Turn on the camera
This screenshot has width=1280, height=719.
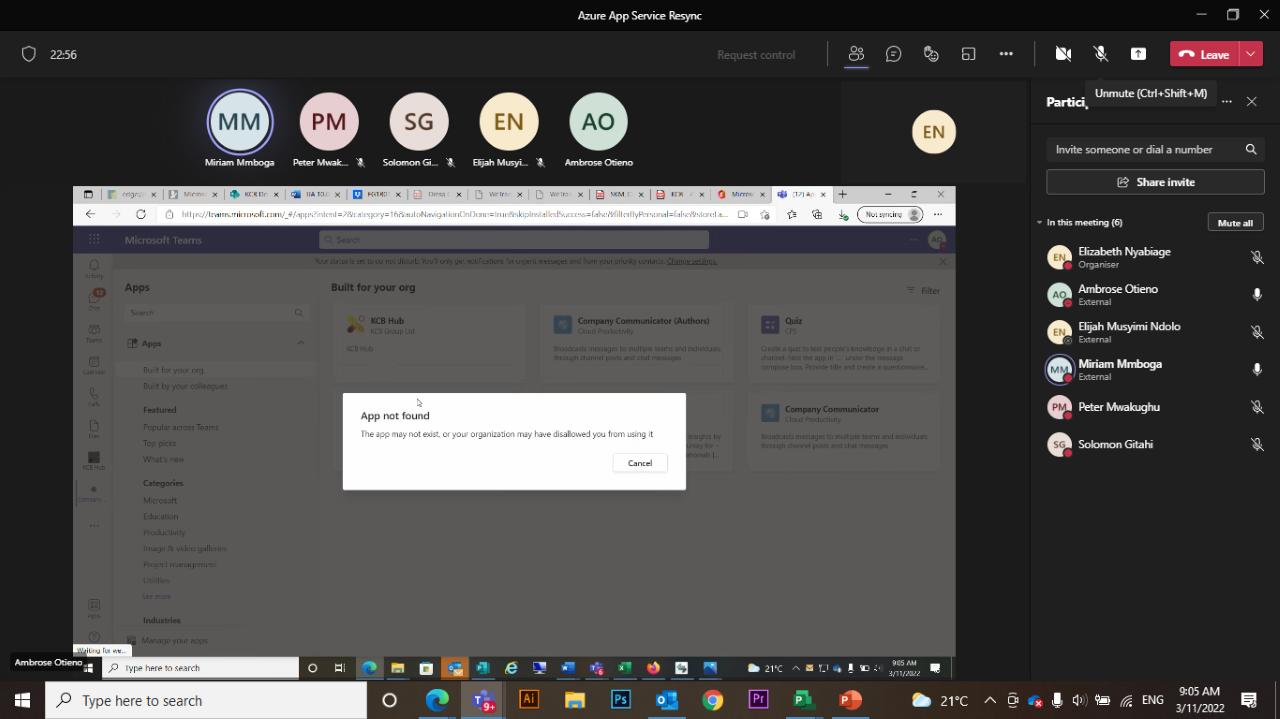click(x=1063, y=53)
